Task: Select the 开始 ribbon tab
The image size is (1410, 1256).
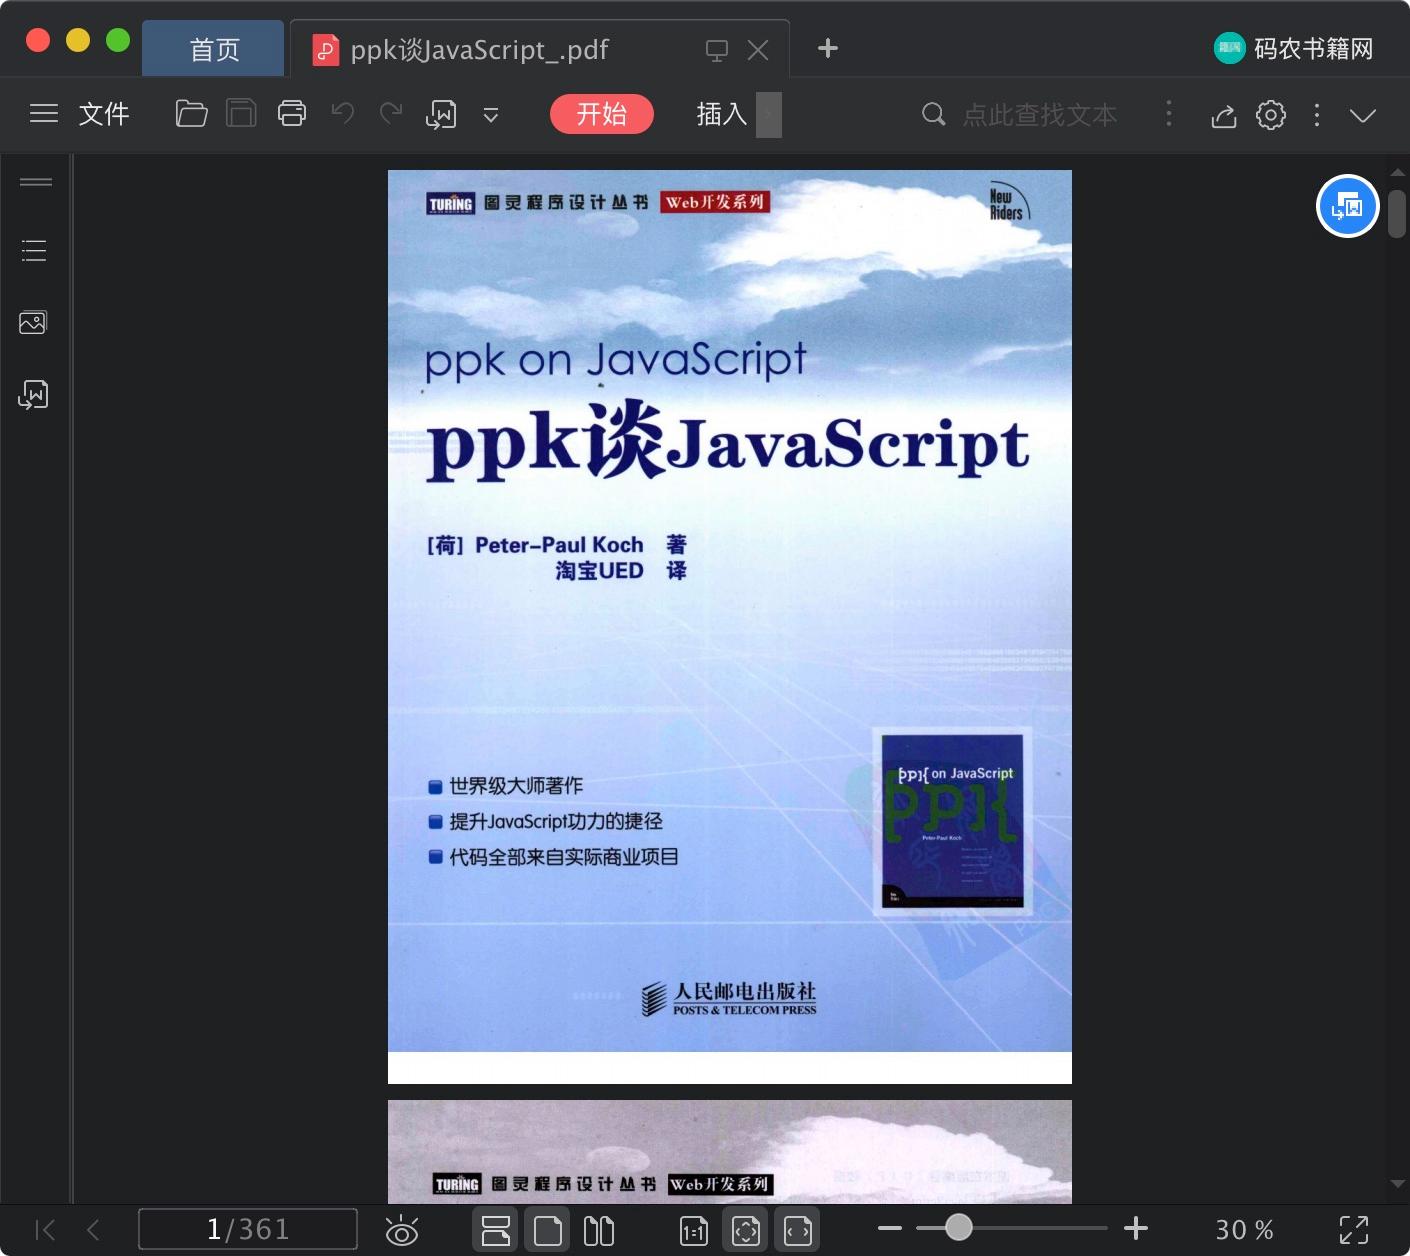Action: coord(602,114)
